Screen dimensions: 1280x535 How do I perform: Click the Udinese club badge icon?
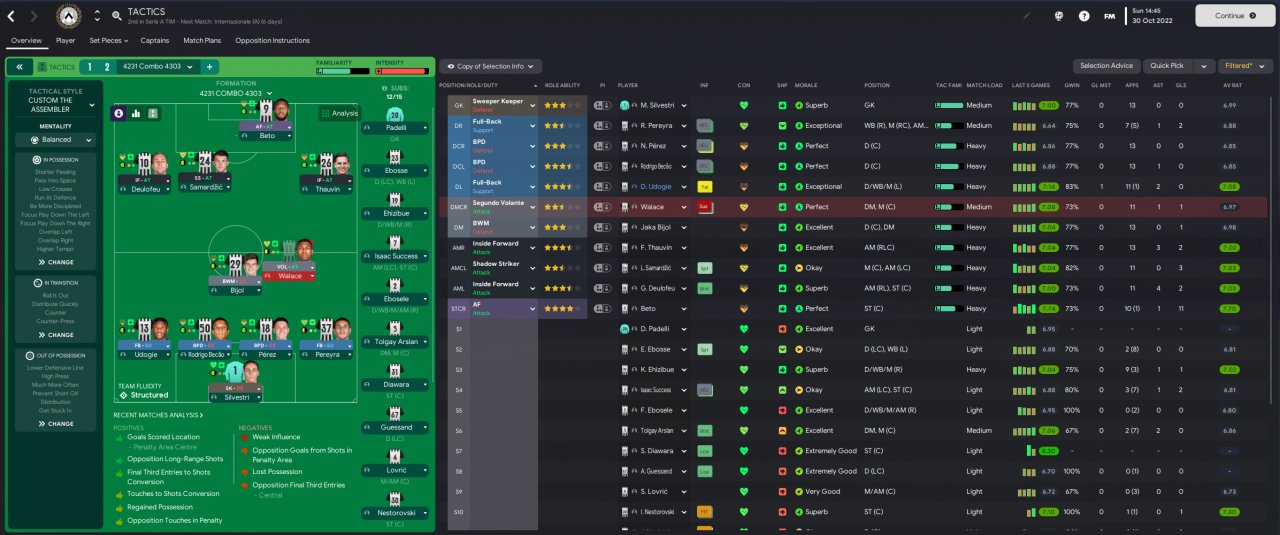69,16
